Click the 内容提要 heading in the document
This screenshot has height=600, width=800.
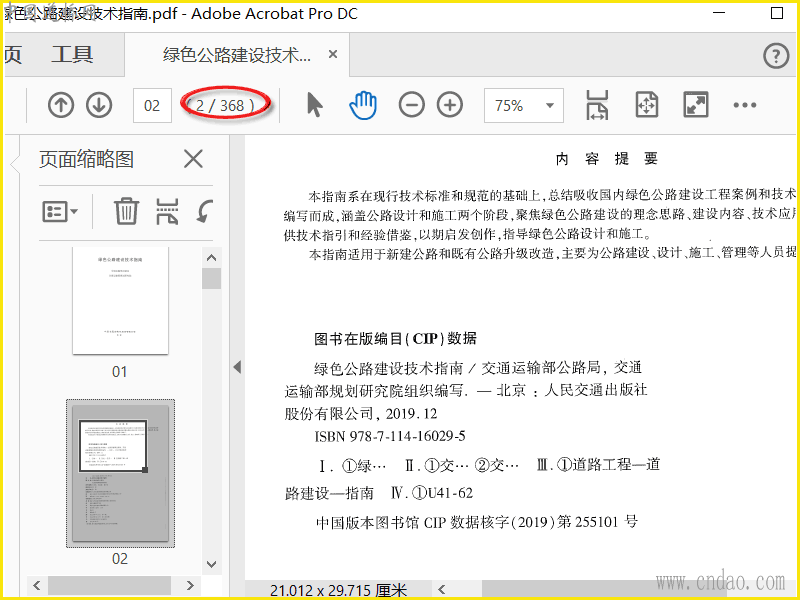(607, 159)
